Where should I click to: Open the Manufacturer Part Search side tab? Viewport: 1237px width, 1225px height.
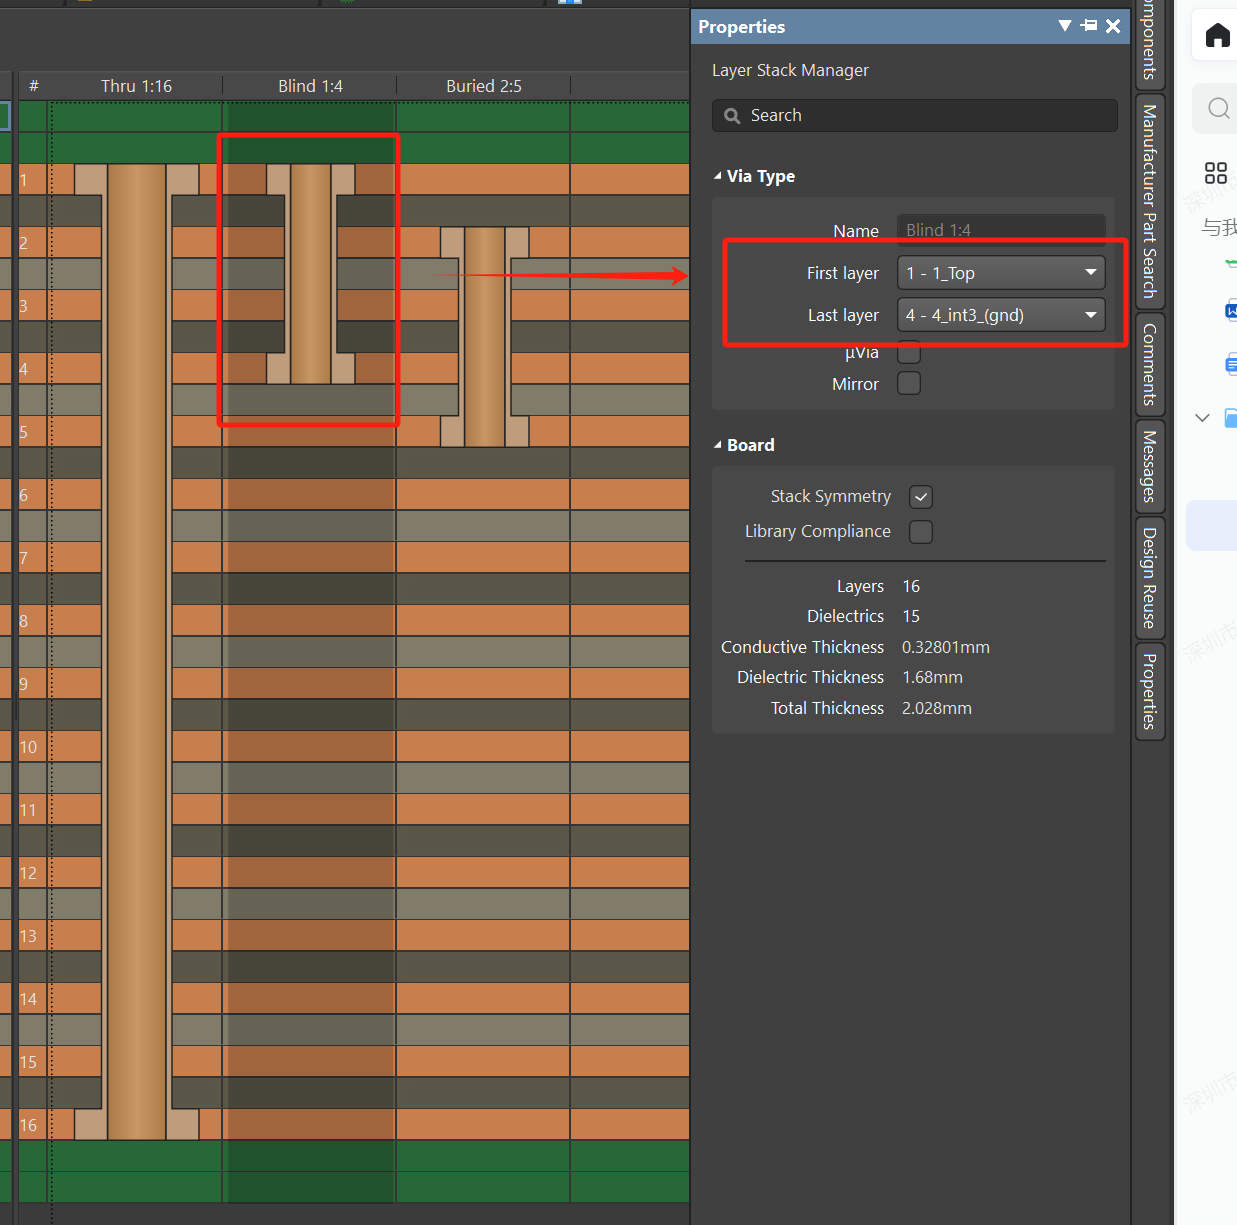click(1150, 201)
